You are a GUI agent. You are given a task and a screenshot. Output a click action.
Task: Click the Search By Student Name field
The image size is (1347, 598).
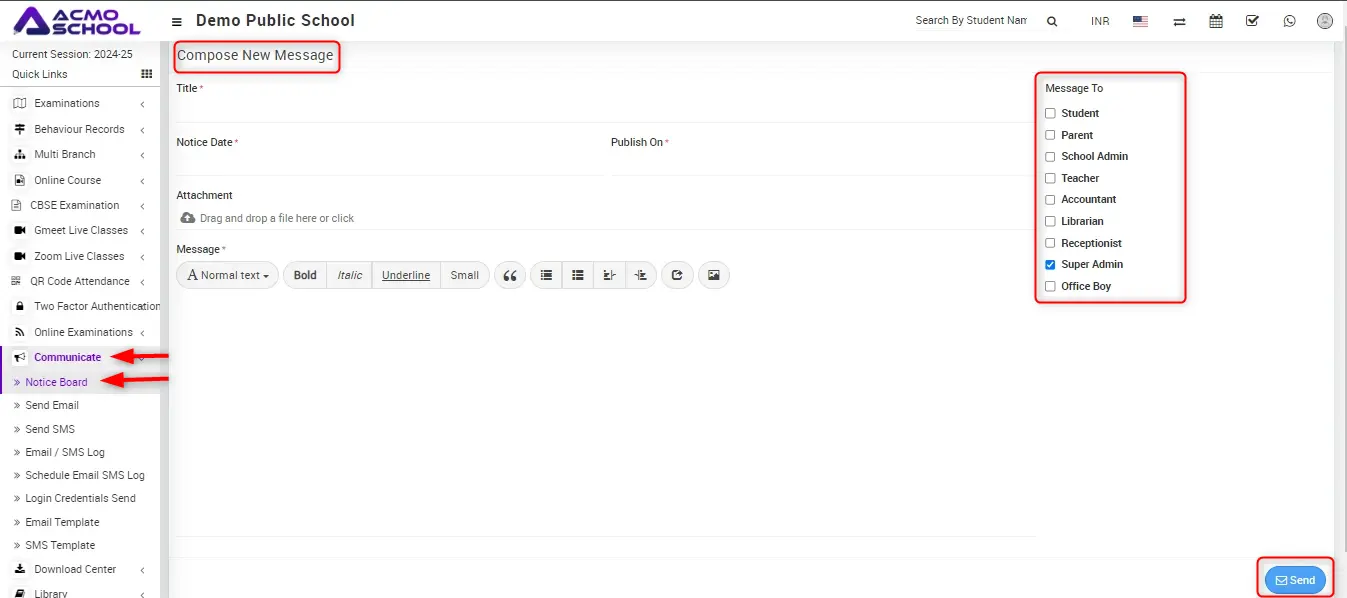970,21
